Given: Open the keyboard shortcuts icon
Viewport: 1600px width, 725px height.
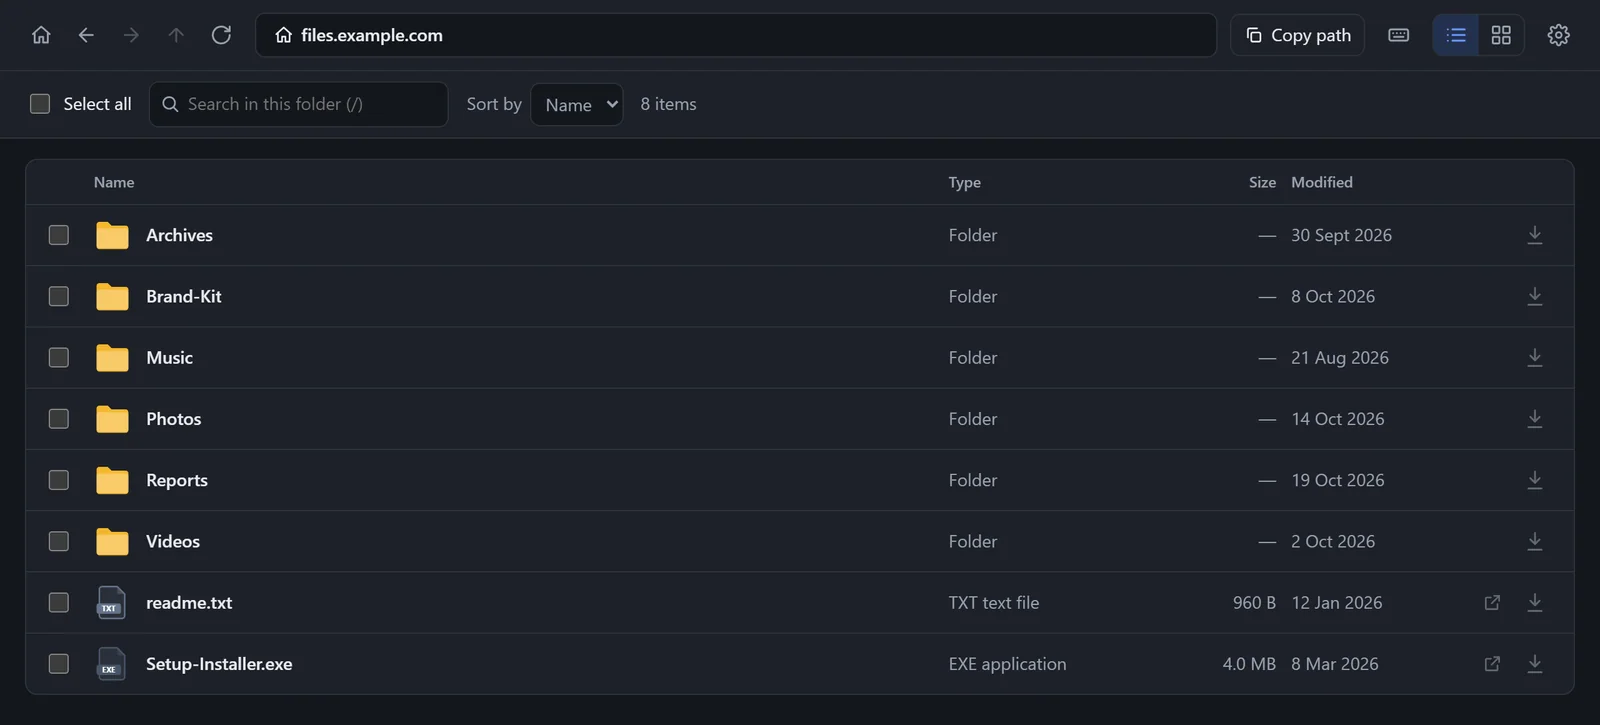Looking at the screenshot, I should [x=1399, y=35].
